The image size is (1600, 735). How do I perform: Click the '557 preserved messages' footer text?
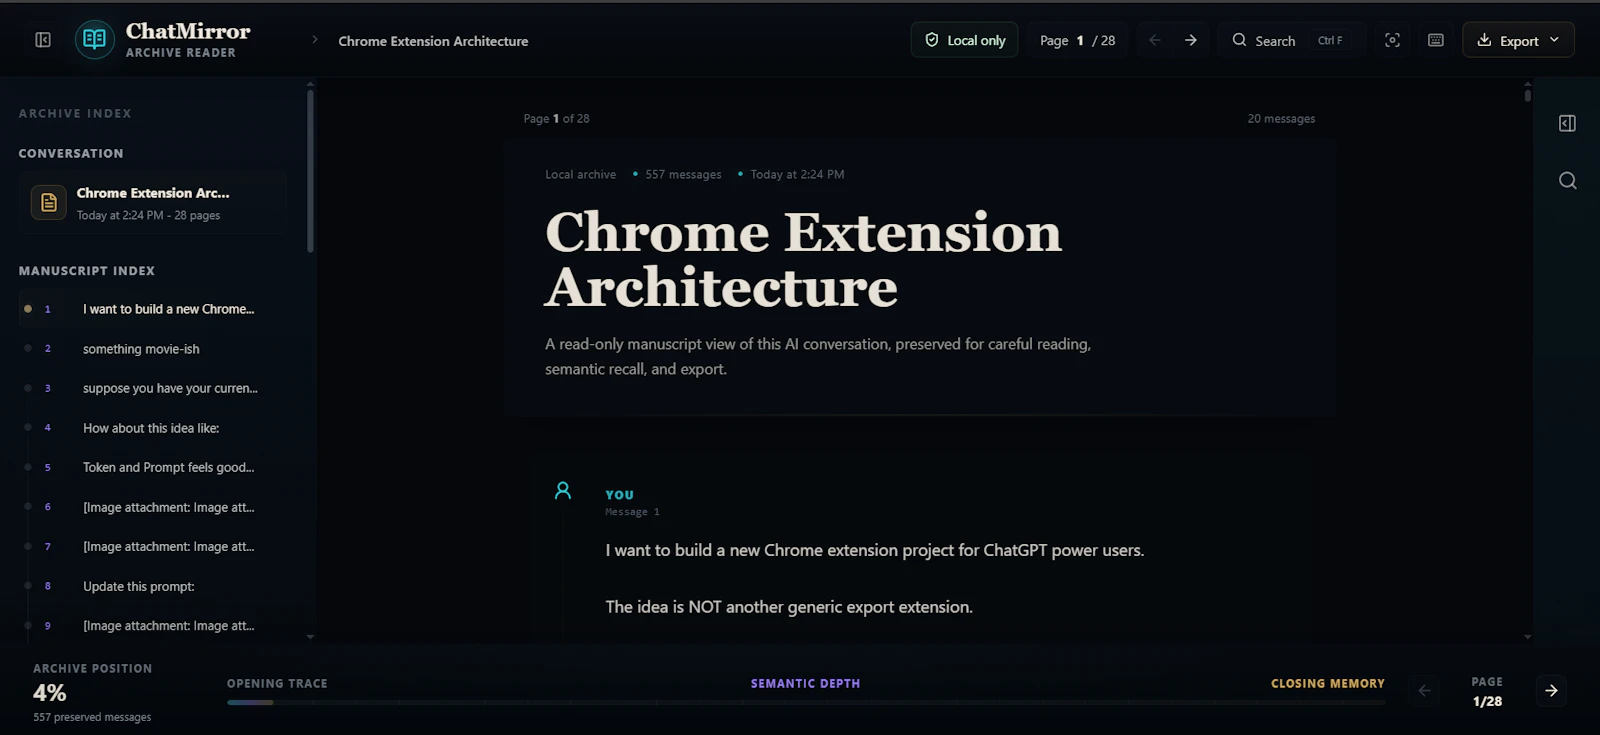pos(92,717)
